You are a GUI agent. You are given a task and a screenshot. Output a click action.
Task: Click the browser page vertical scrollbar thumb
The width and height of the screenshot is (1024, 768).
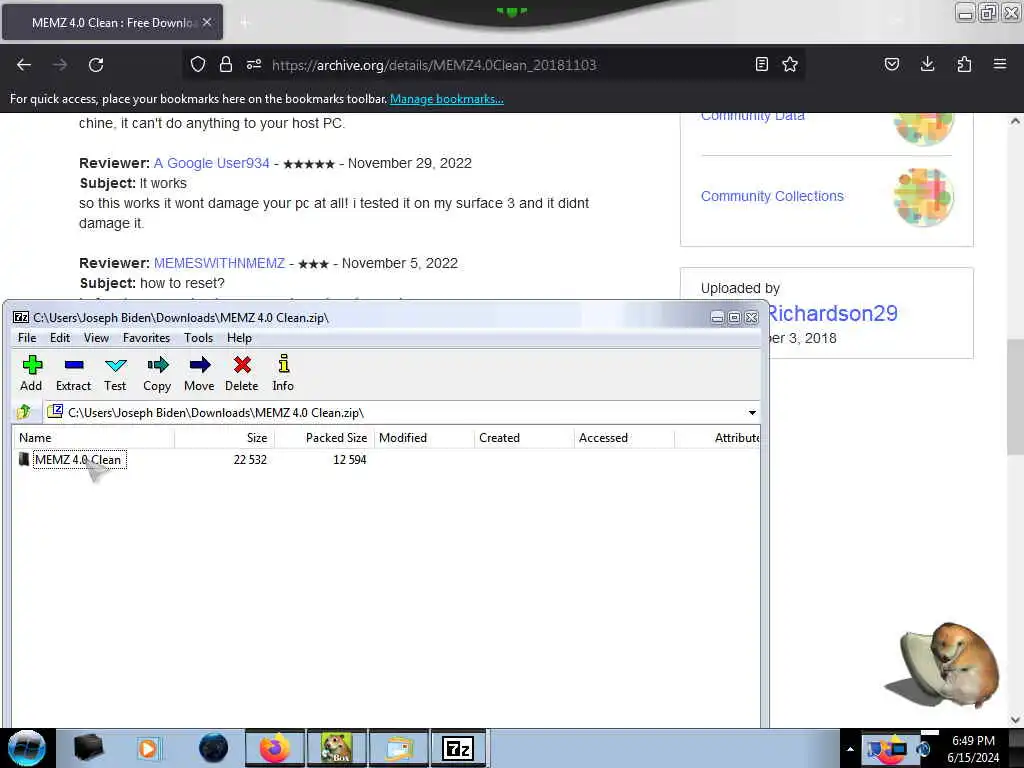(1015, 397)
